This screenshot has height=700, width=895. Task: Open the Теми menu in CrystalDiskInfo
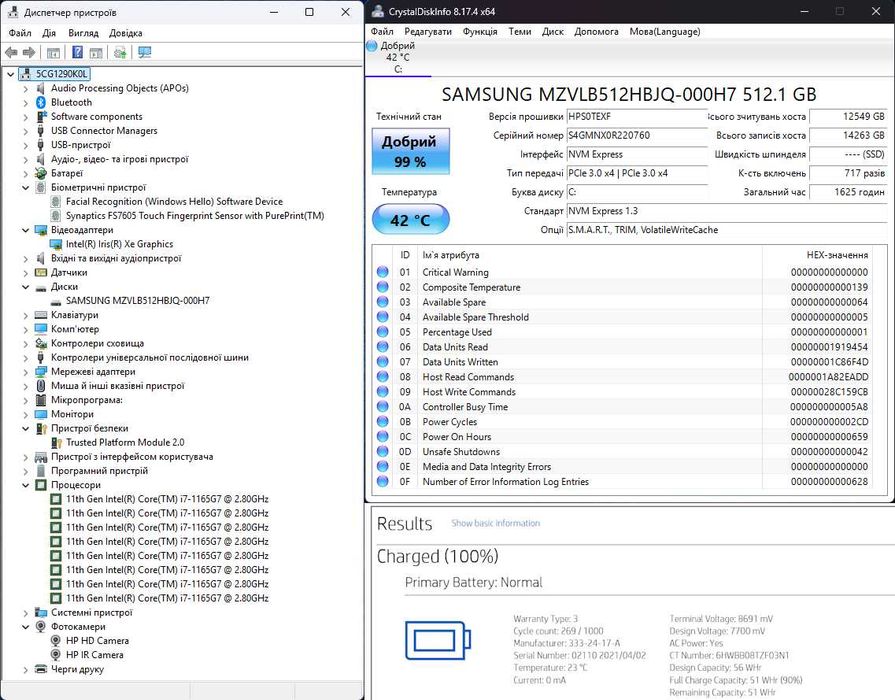[519, 31]
